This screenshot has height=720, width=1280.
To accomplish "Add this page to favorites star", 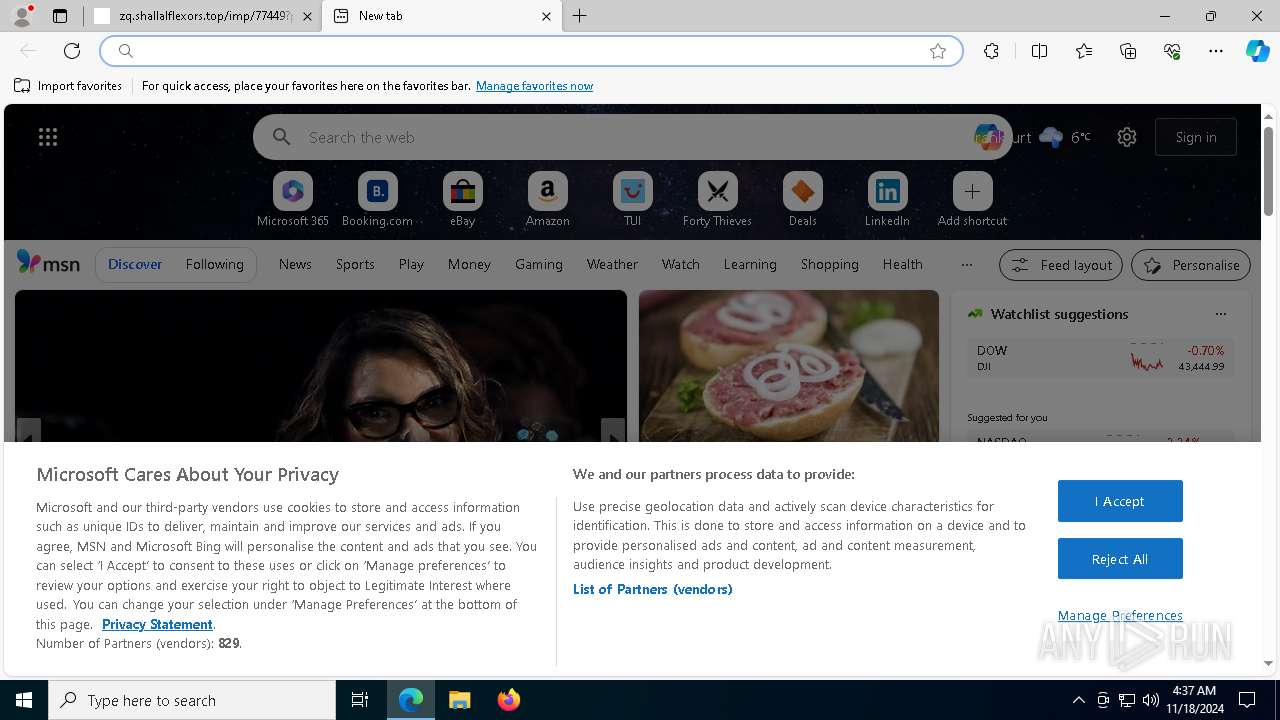I will pyautogui.click(x=938, y=51).
